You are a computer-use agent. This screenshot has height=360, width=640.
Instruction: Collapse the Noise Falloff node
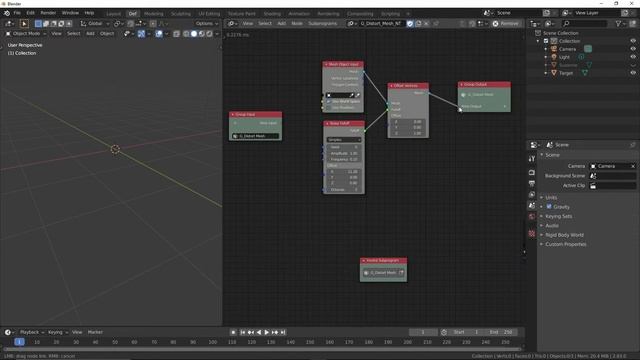click(327, 123)
